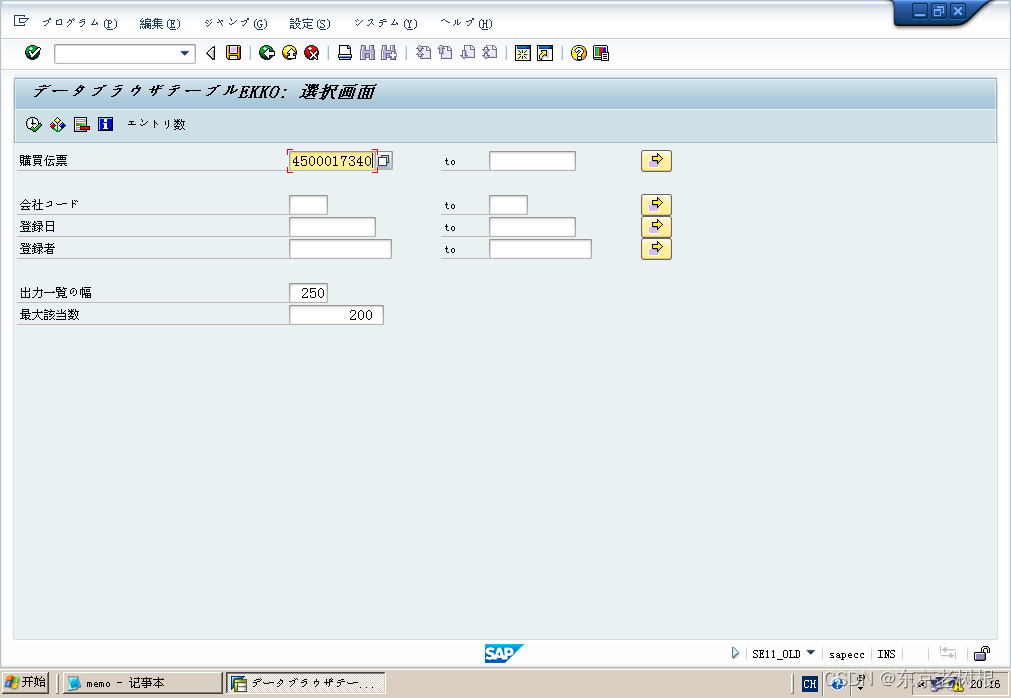Screen dimensions: 1011x698
Task: Click the Print icon
Action: [x=343, y=53]
